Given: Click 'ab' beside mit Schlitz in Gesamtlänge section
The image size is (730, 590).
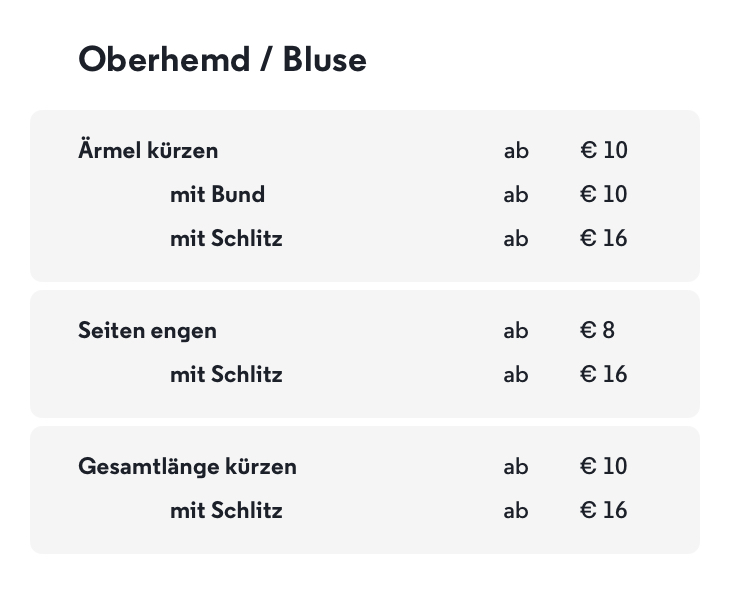Looking at the screenshot, I should click(x=516, y=511).
